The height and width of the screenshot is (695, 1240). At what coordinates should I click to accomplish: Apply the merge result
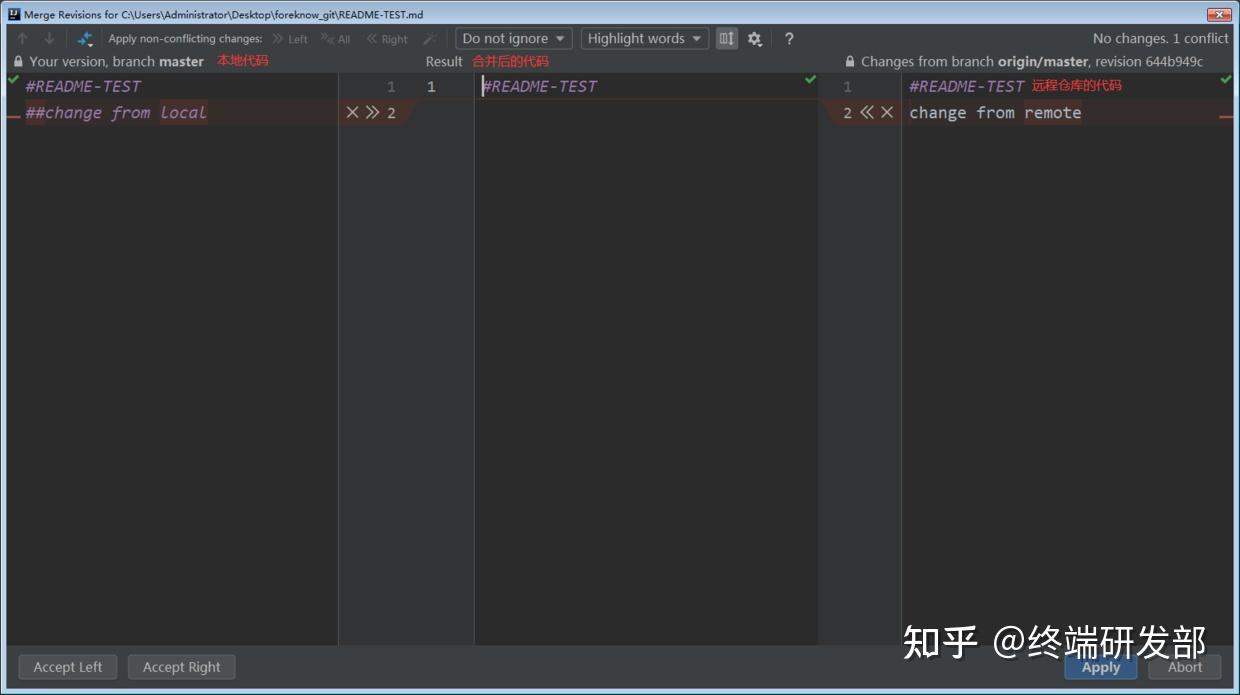(x=1100, y=667)
